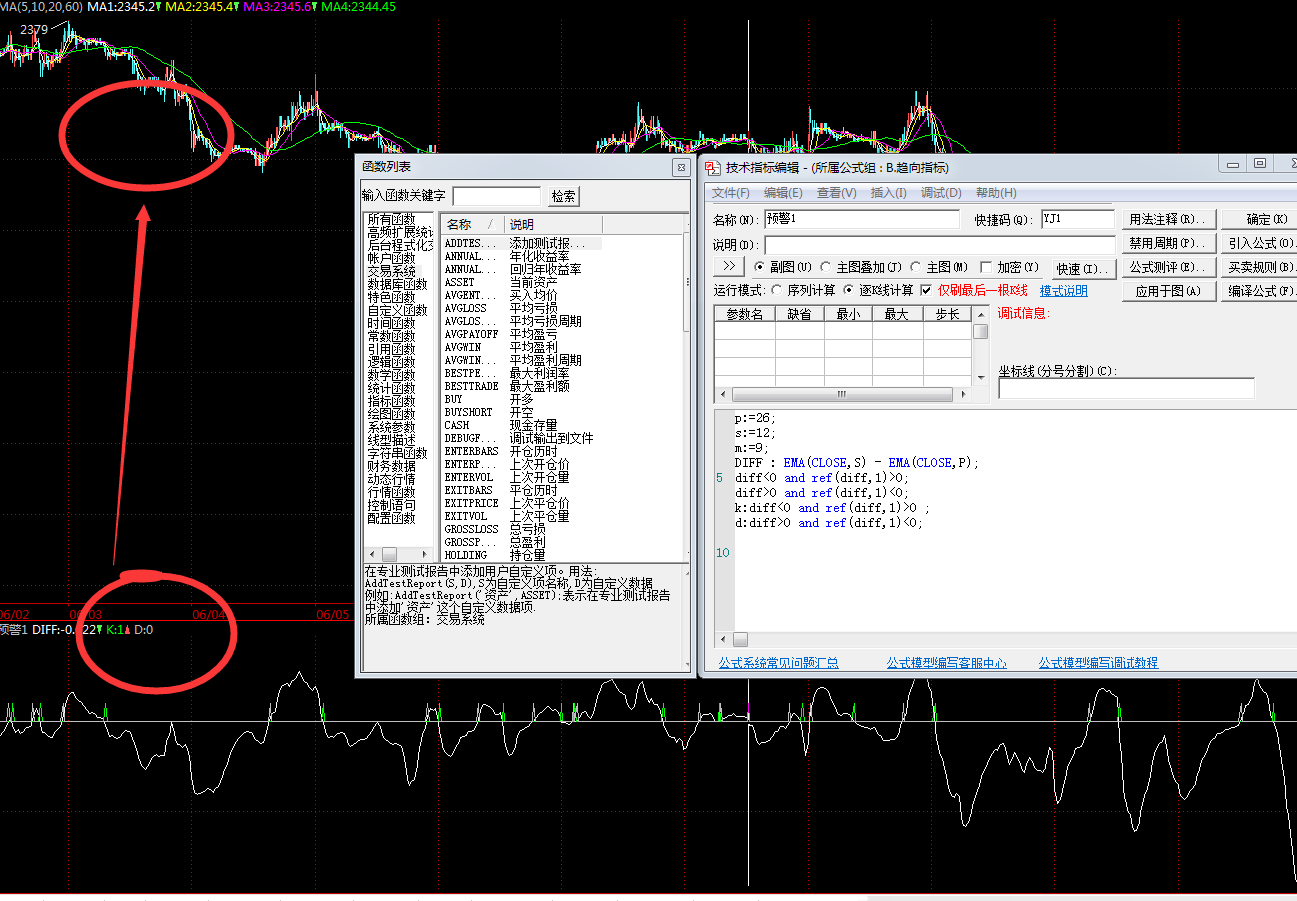Open 公式系统常见问题汇总 link
Image resolution: width=1297 pixels, height=901 pixels.
coord(778,662)
